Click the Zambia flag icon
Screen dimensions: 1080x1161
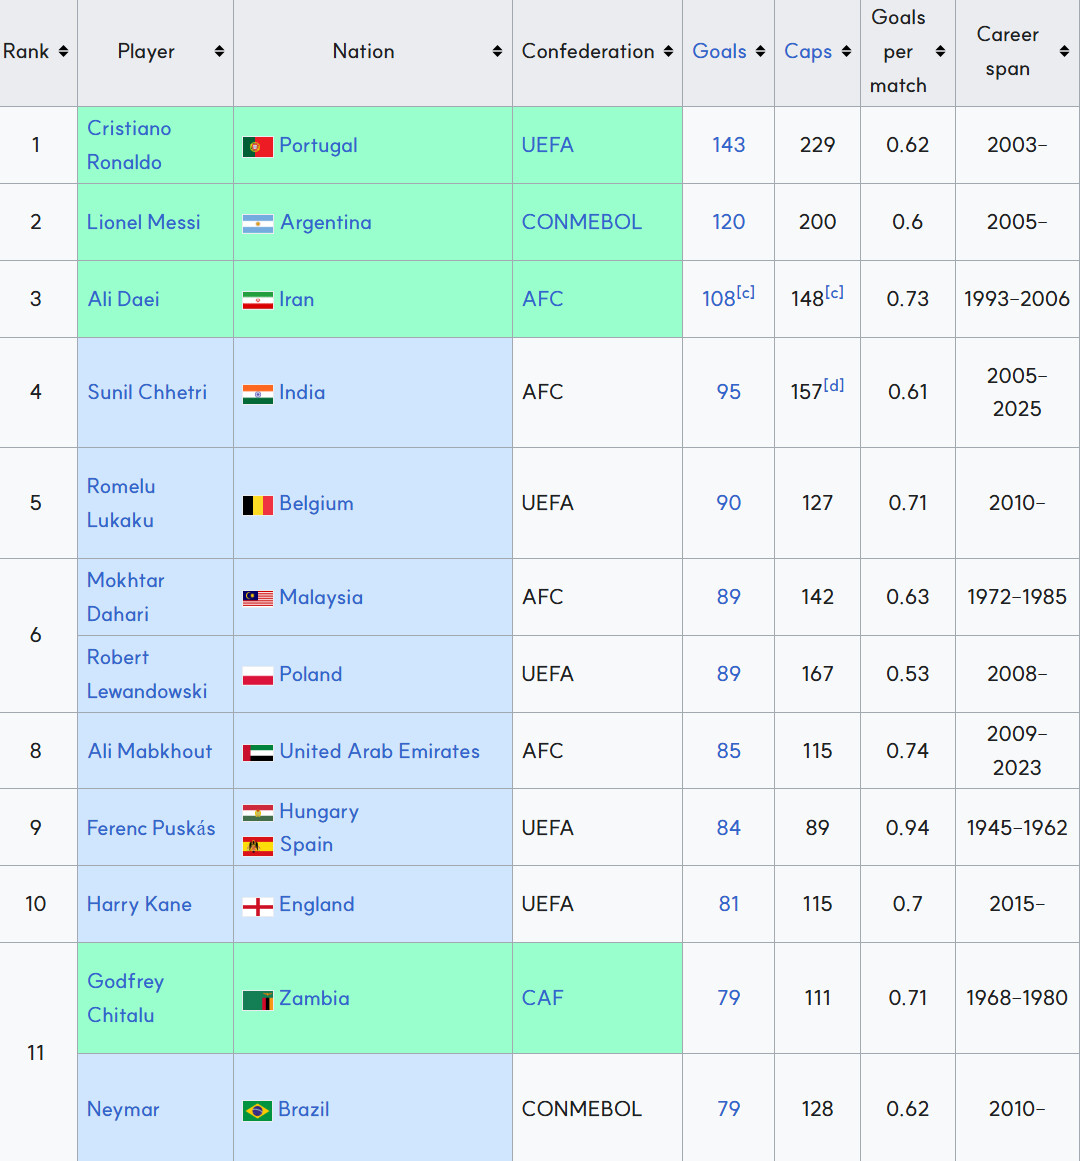(x=258, y=1000)
